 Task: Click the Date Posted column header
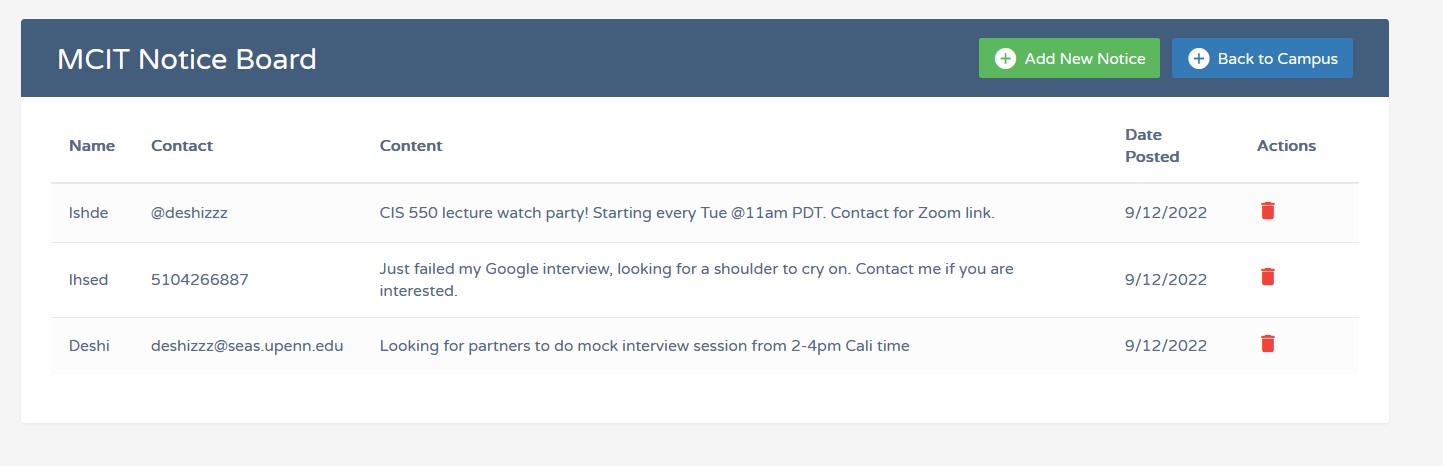(1152, 146)
